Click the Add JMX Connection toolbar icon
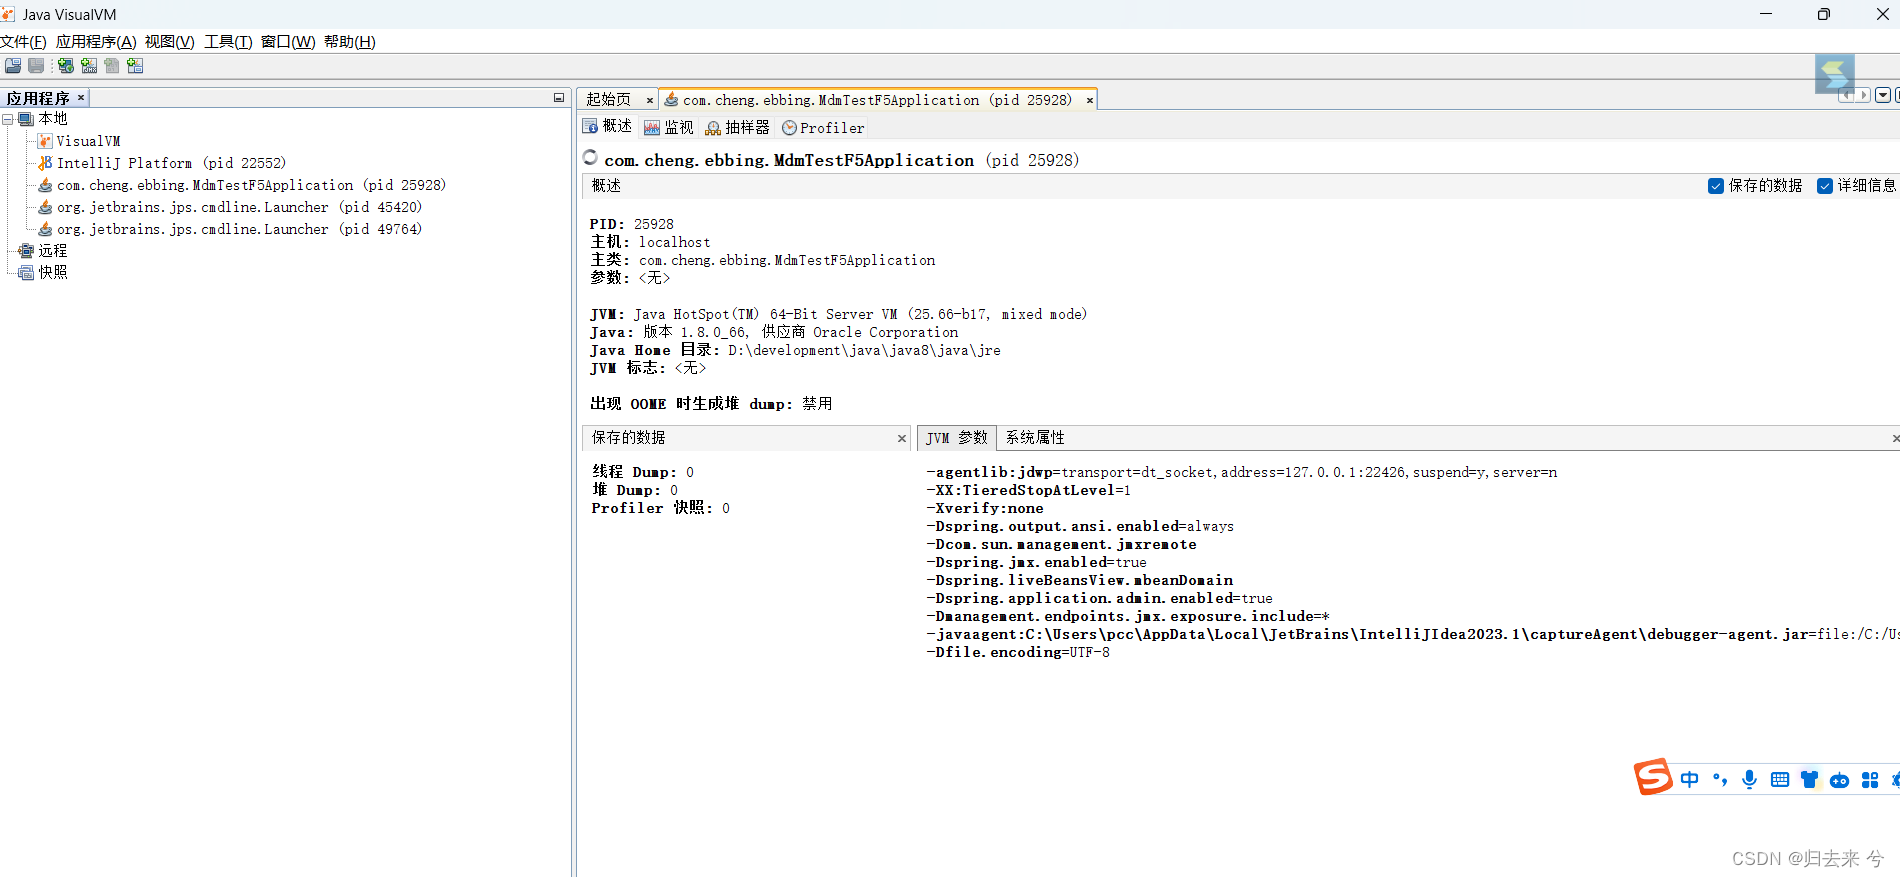This screenshot has width=1900, height=877. pos(89,66)
